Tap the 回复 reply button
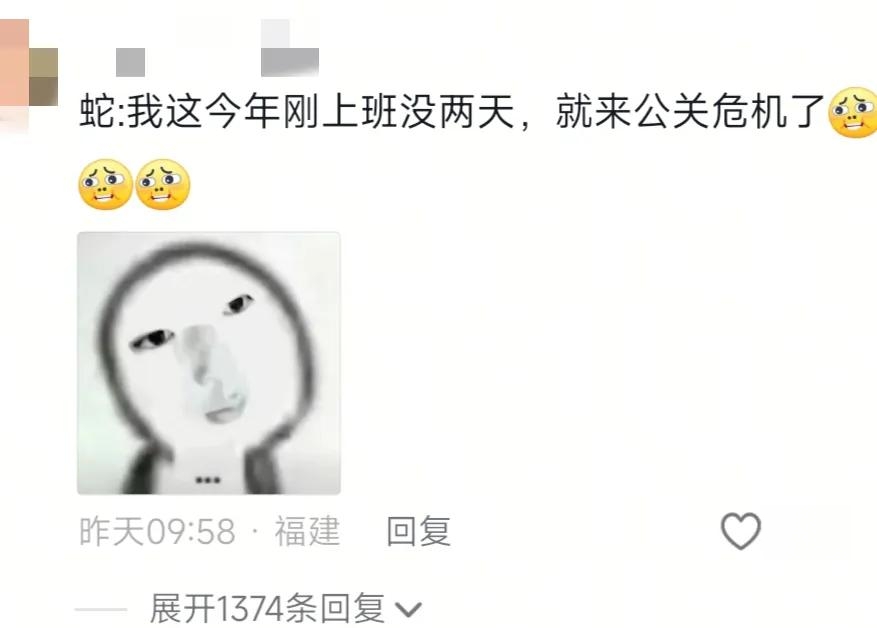 (x=418, y=531)
